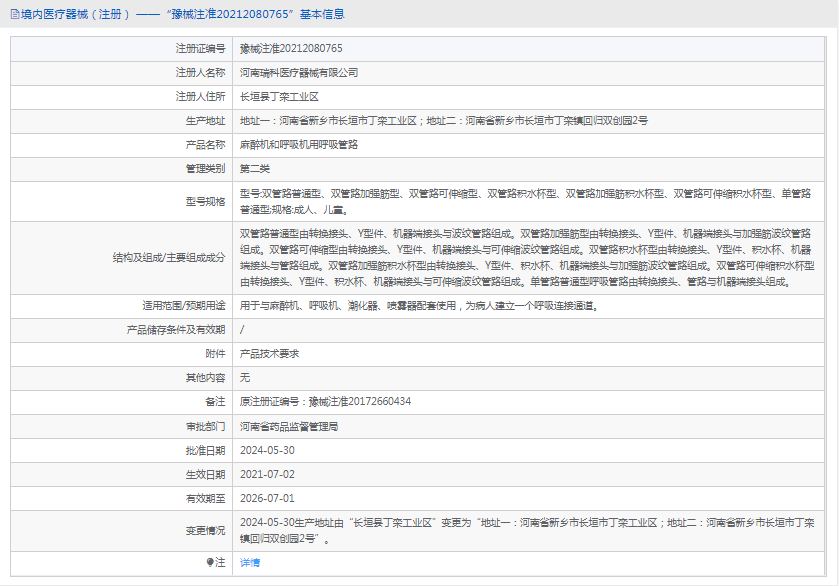Viewport: 839px width, 586px height.
Task: Select model spec text starting 型号:双管路普通型
Action: tap(525, 202)
